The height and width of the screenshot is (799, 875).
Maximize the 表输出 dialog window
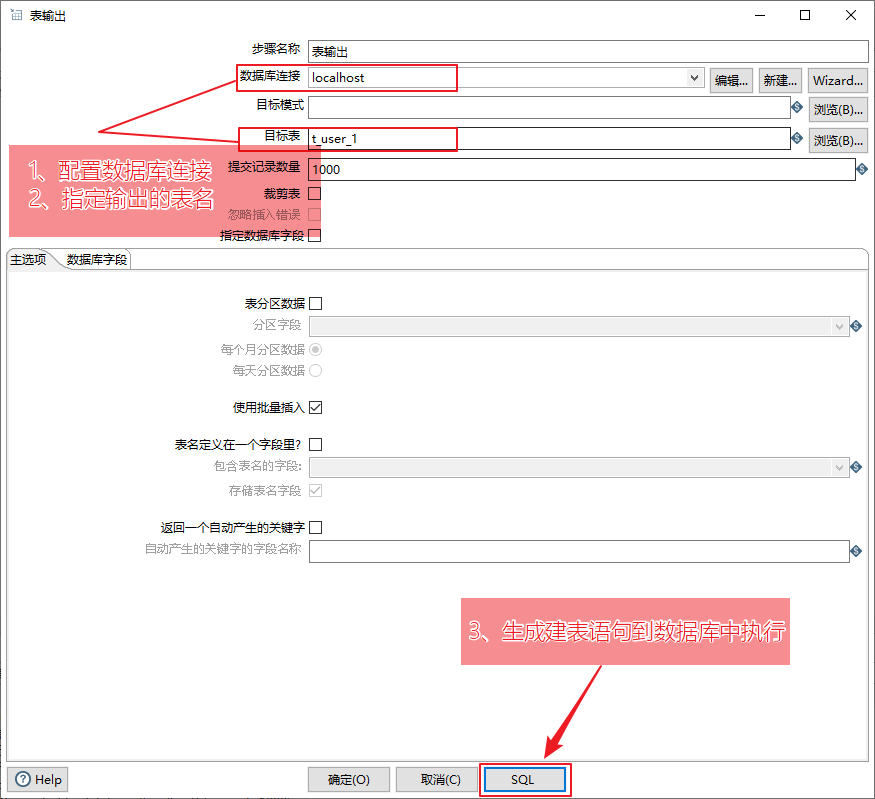[805, 15]
